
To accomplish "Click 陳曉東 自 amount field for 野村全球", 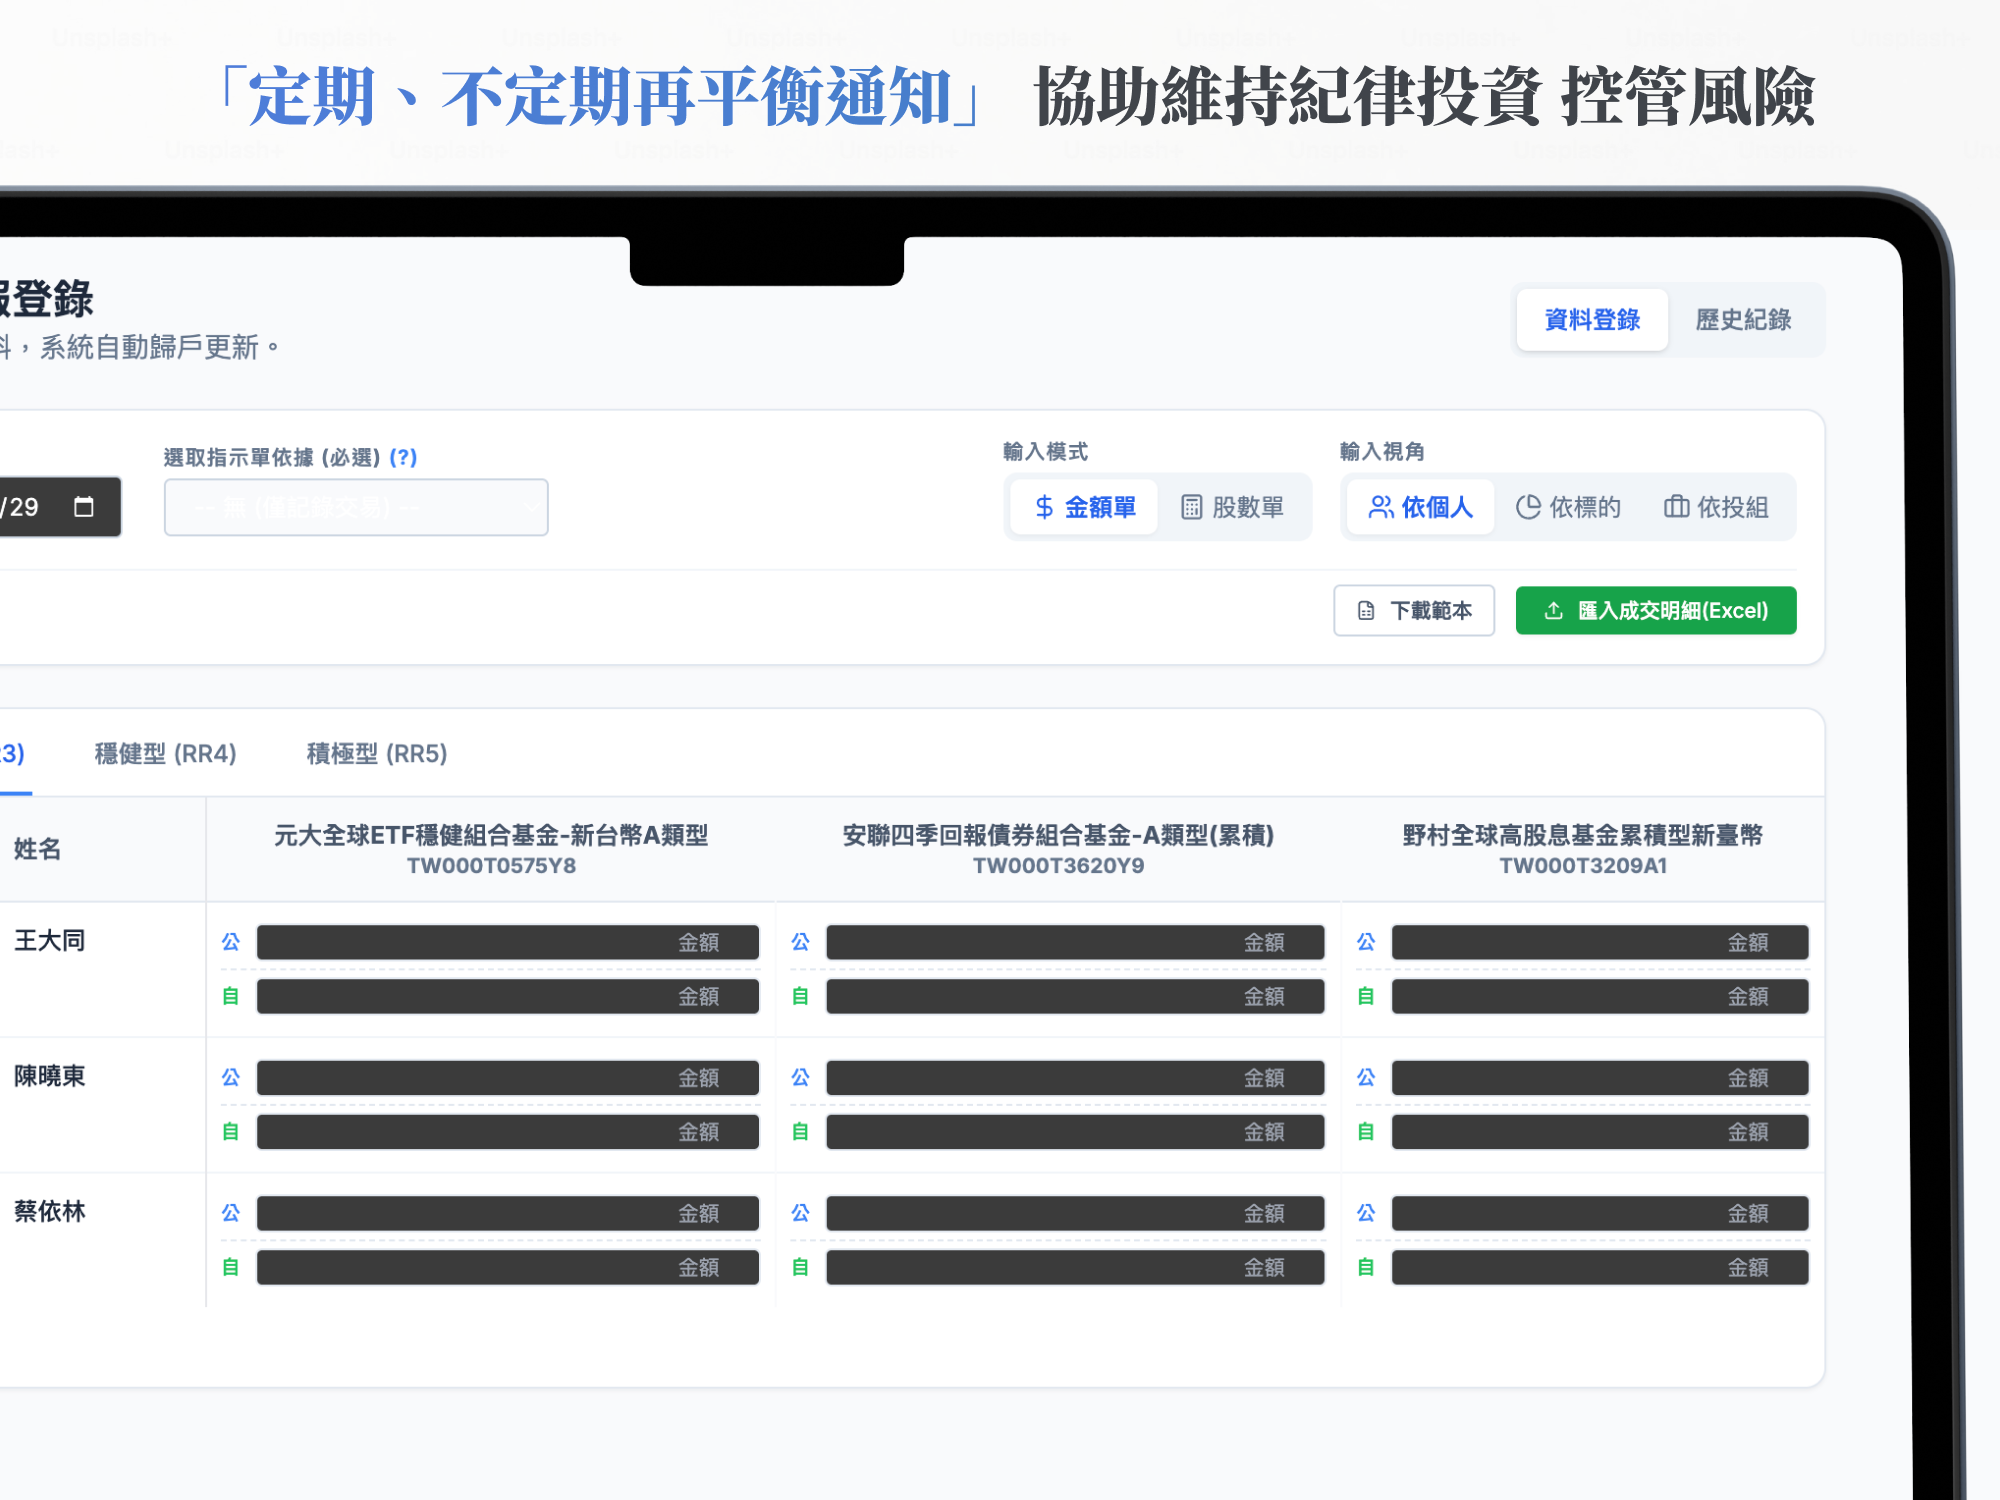I will tap(1600, 1132).
